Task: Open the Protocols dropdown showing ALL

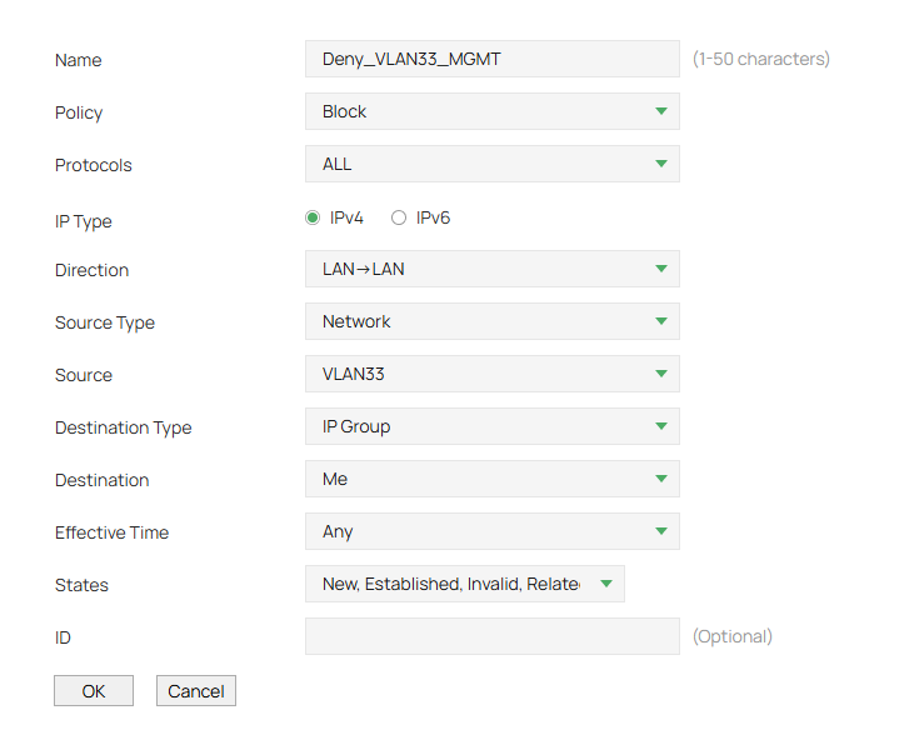Action: pyautogui.click(x=492, y=164)
